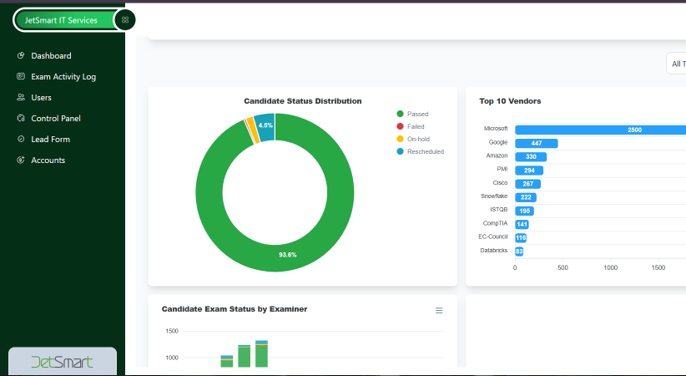Click the Amazon bar showing 330
The height and width of the screenshot is (376, 686).
tap(531, 157)
